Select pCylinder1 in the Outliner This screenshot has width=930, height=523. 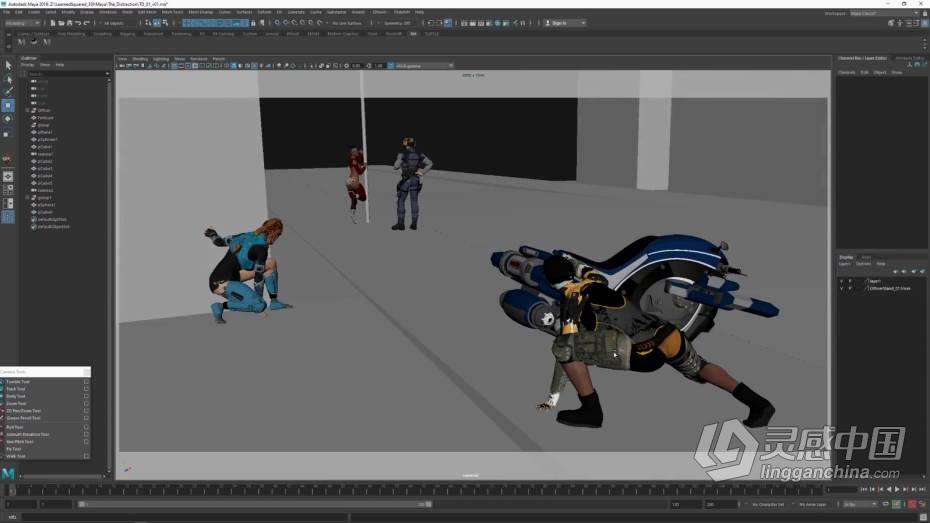coord(46,139)
